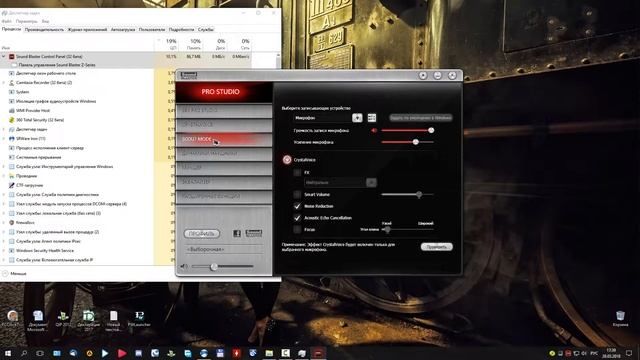Enable the FX checkbox
This screenshot has height=360, width=640.
[297, 172]
